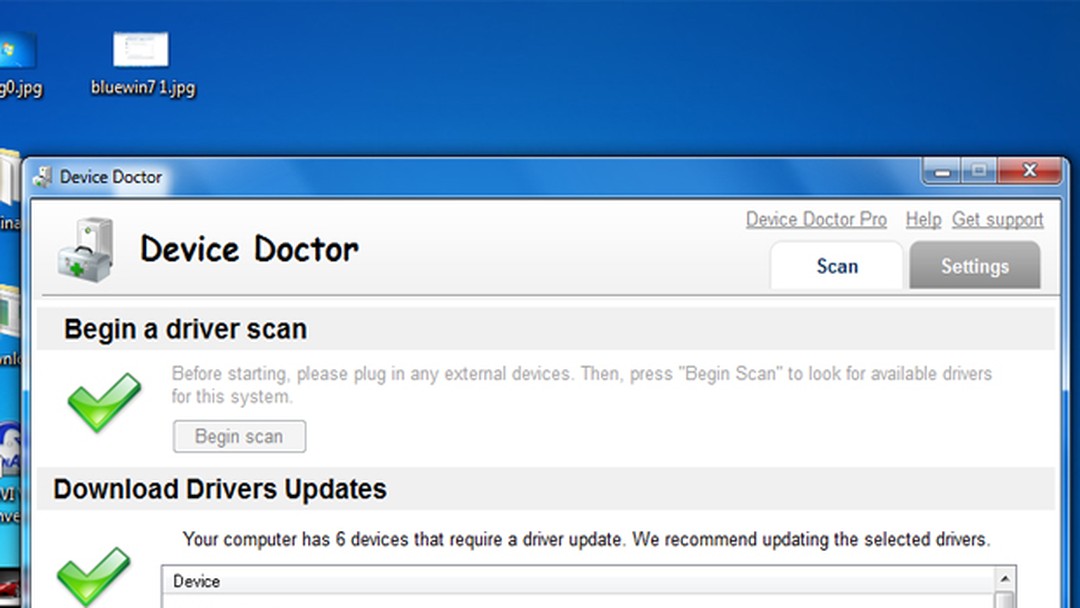
Task: Click the Begin a driver scan section heading
Action: pyautogui.click(x=185, y=329)
